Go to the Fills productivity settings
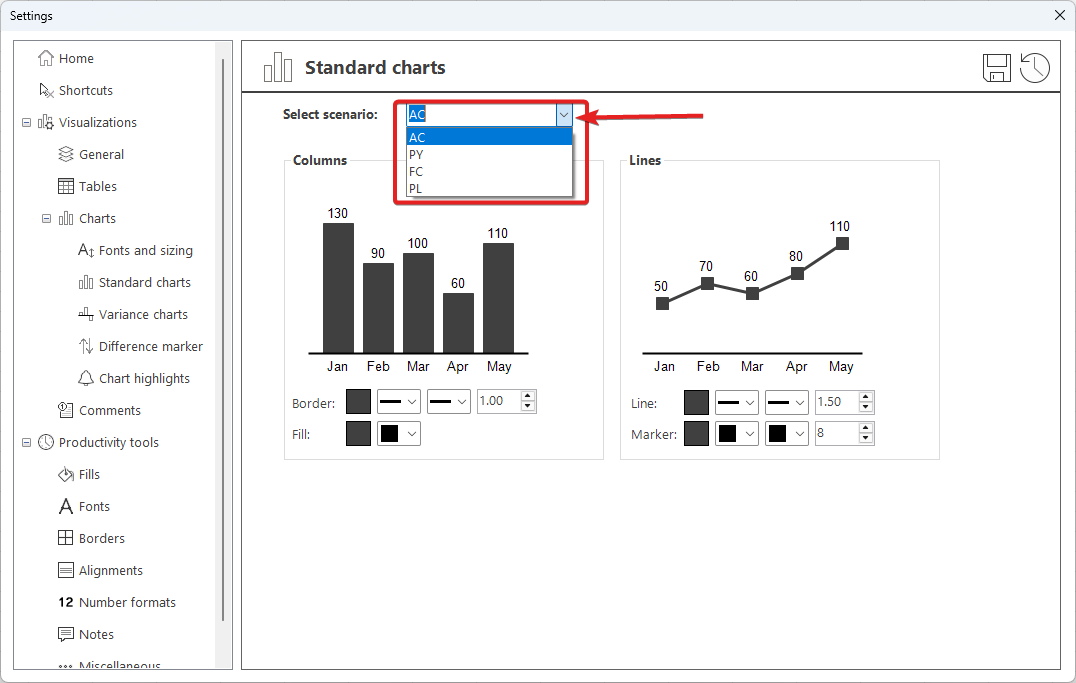This screenshot has height=683, width=1076. (x=89, y=474)
